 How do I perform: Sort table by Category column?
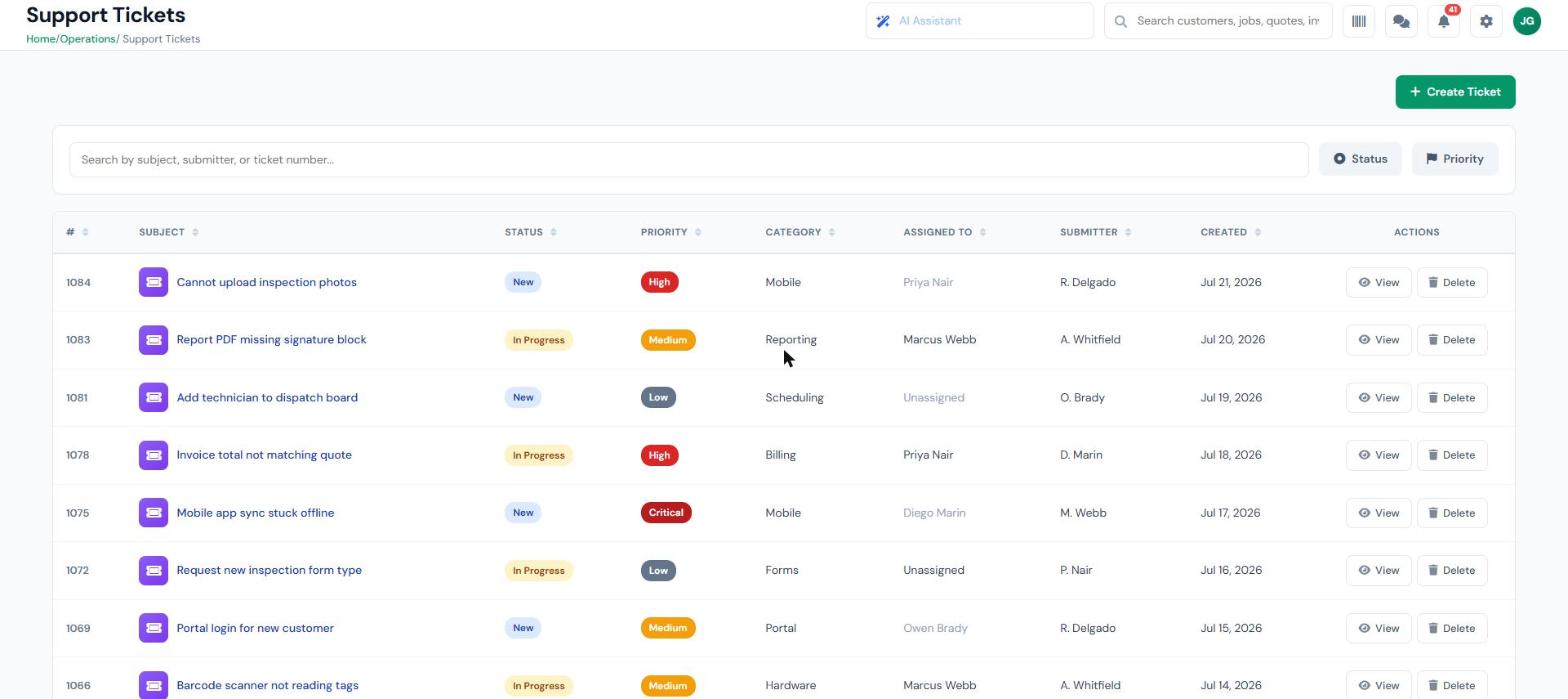(831, 232)
